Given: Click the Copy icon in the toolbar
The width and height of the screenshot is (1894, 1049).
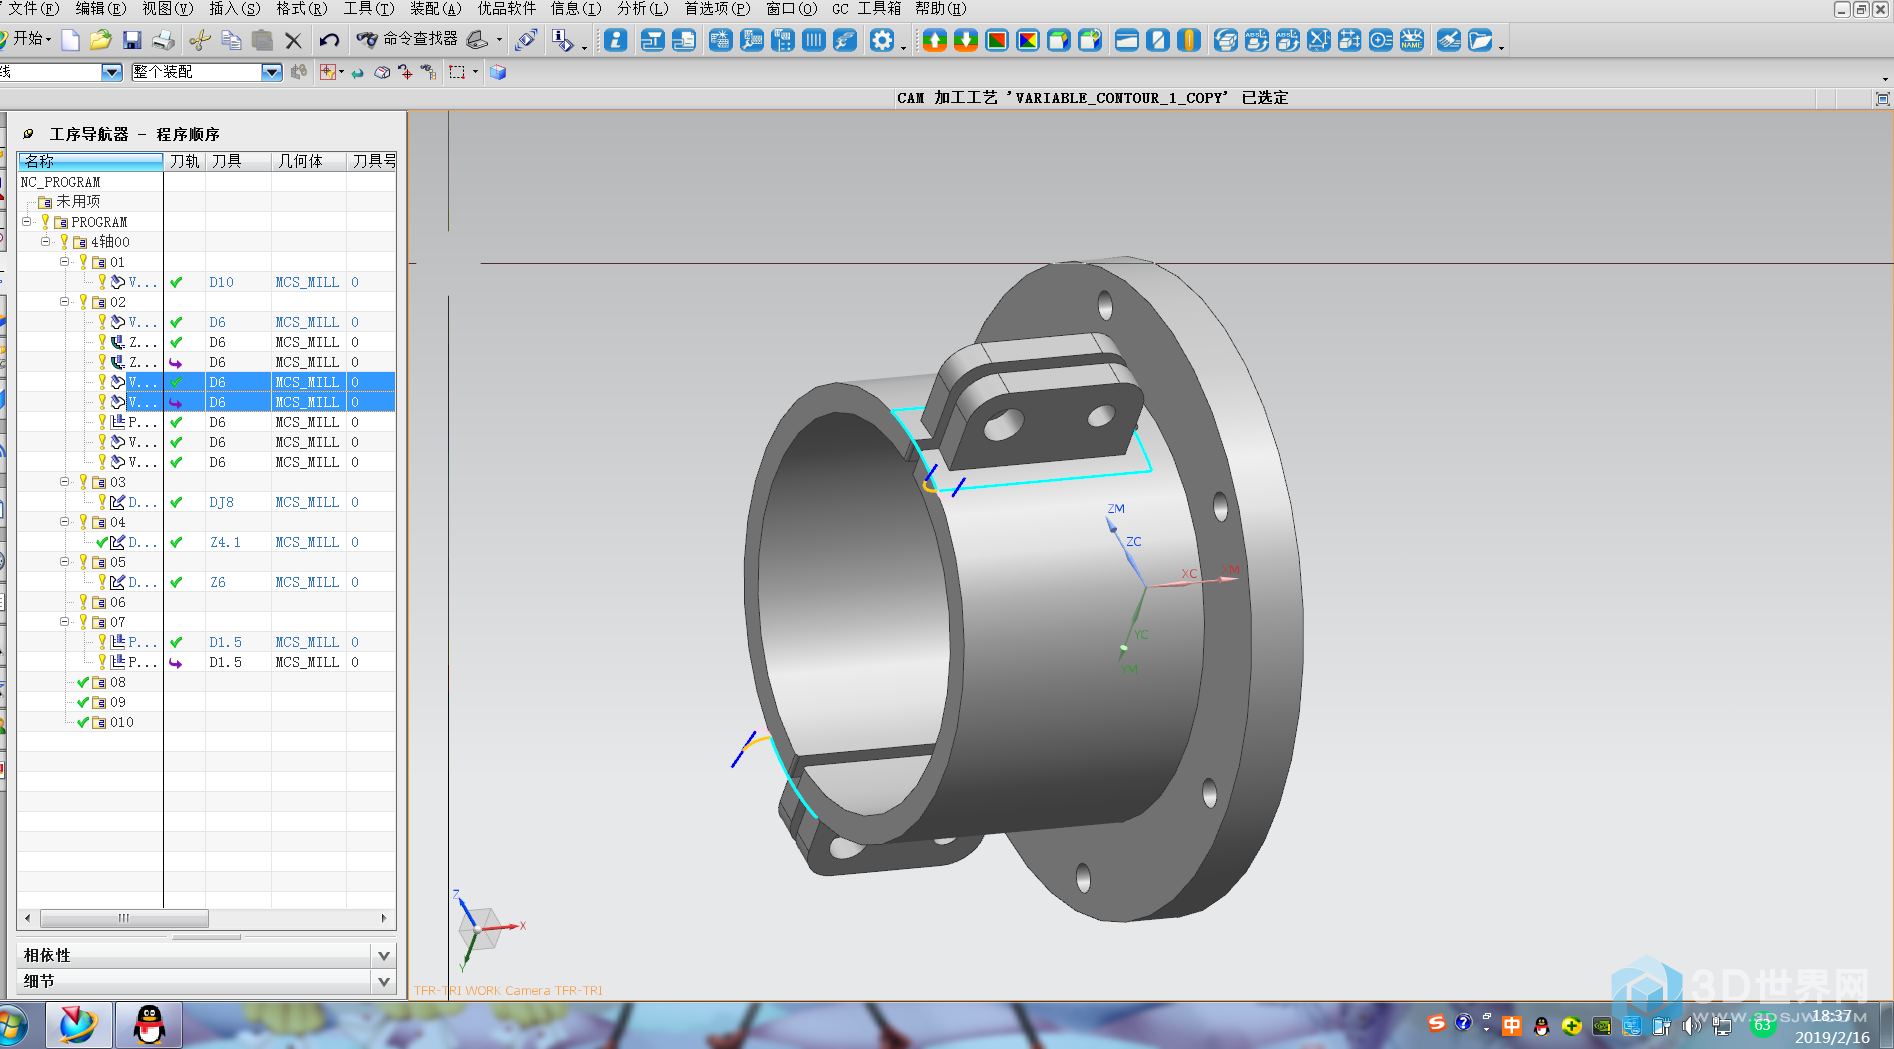Looking at the screenshot, I should click(231, 40).
